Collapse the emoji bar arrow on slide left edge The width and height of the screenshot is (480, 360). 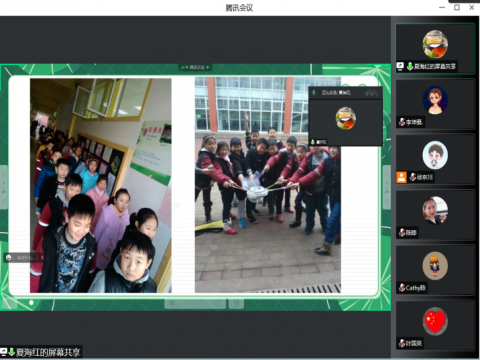[42, 257]
